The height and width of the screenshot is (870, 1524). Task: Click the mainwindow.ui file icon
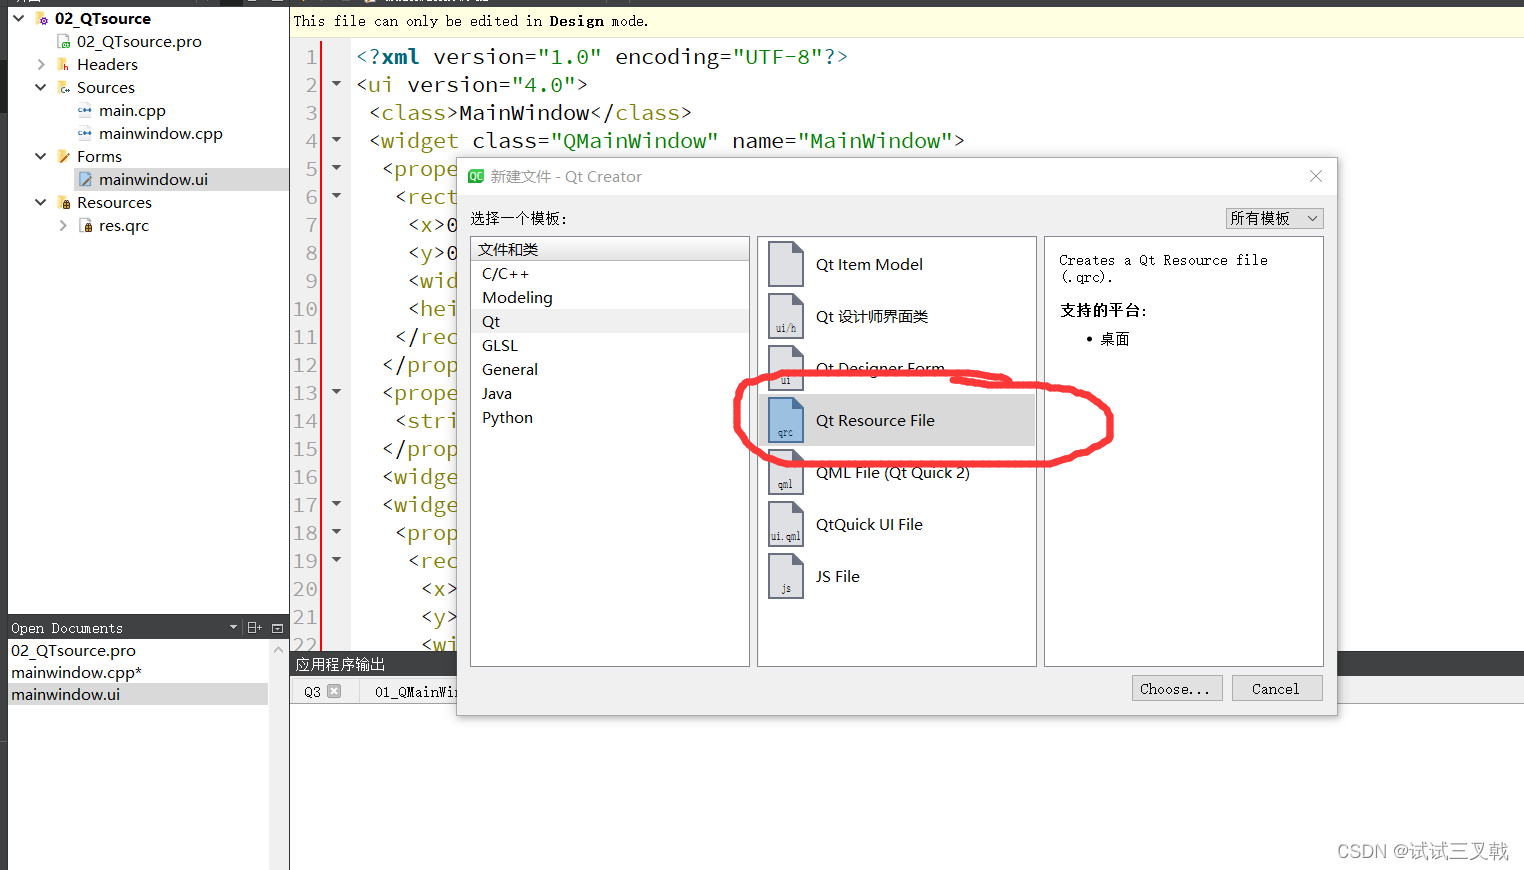coord(85,179)
